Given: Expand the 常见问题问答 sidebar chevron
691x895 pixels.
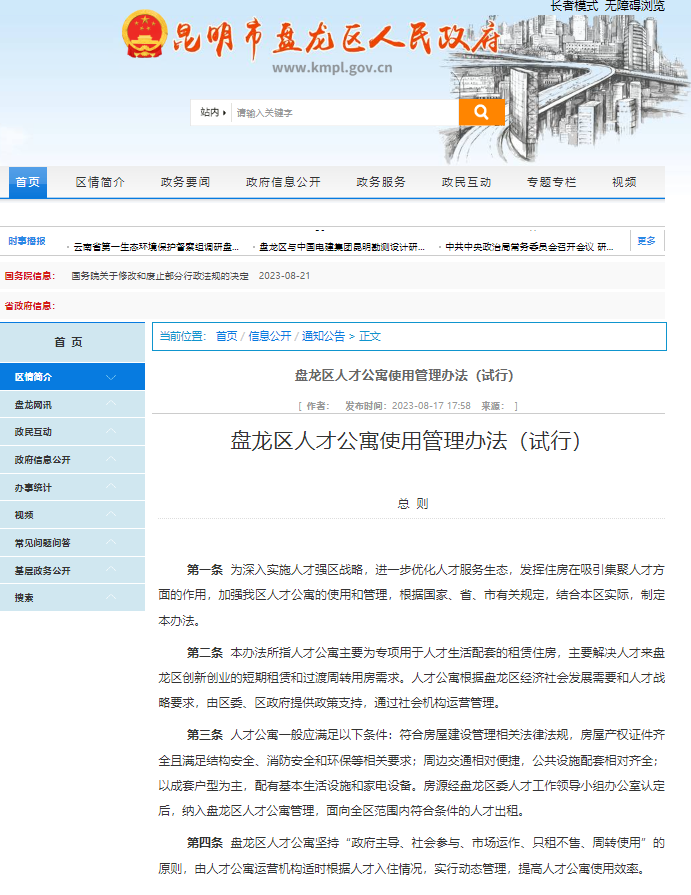Looking at the screenshot, I should pyautogui.click(x=111, y=542).
